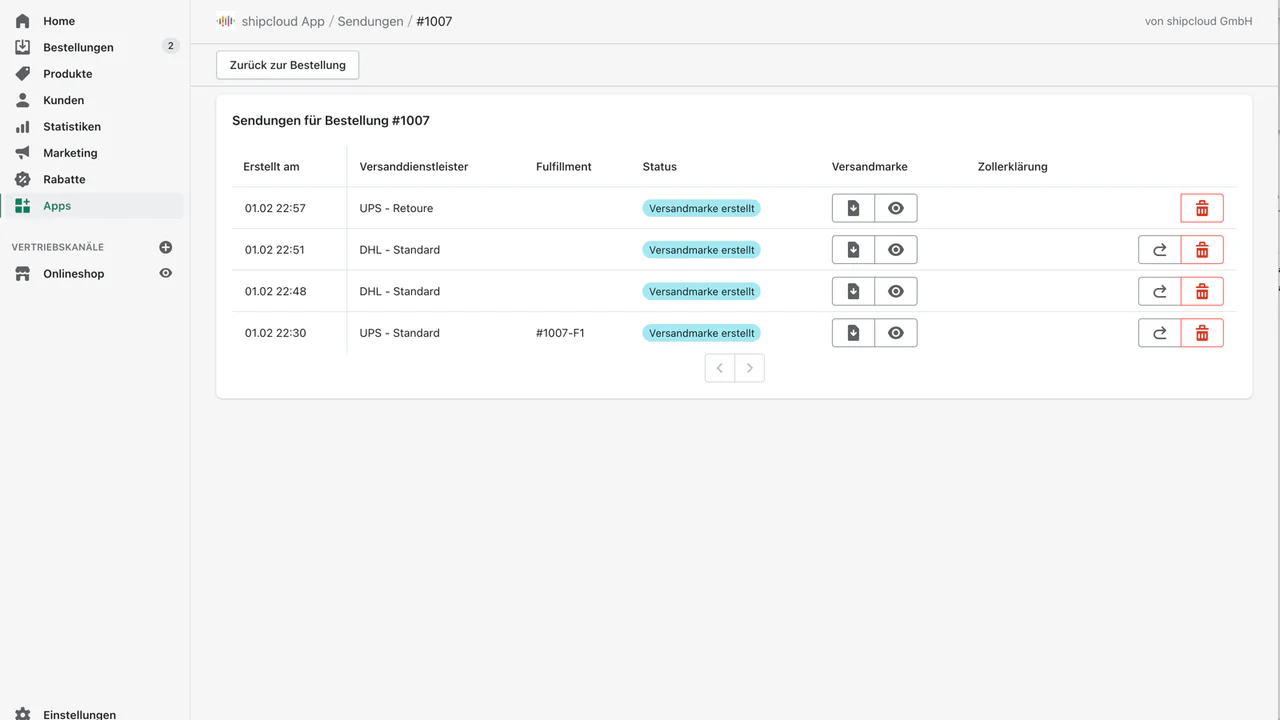Click shipcloud App breadcrumb link
The width and height of the screenshot is (1280, 720).
(x=283, y=21)
